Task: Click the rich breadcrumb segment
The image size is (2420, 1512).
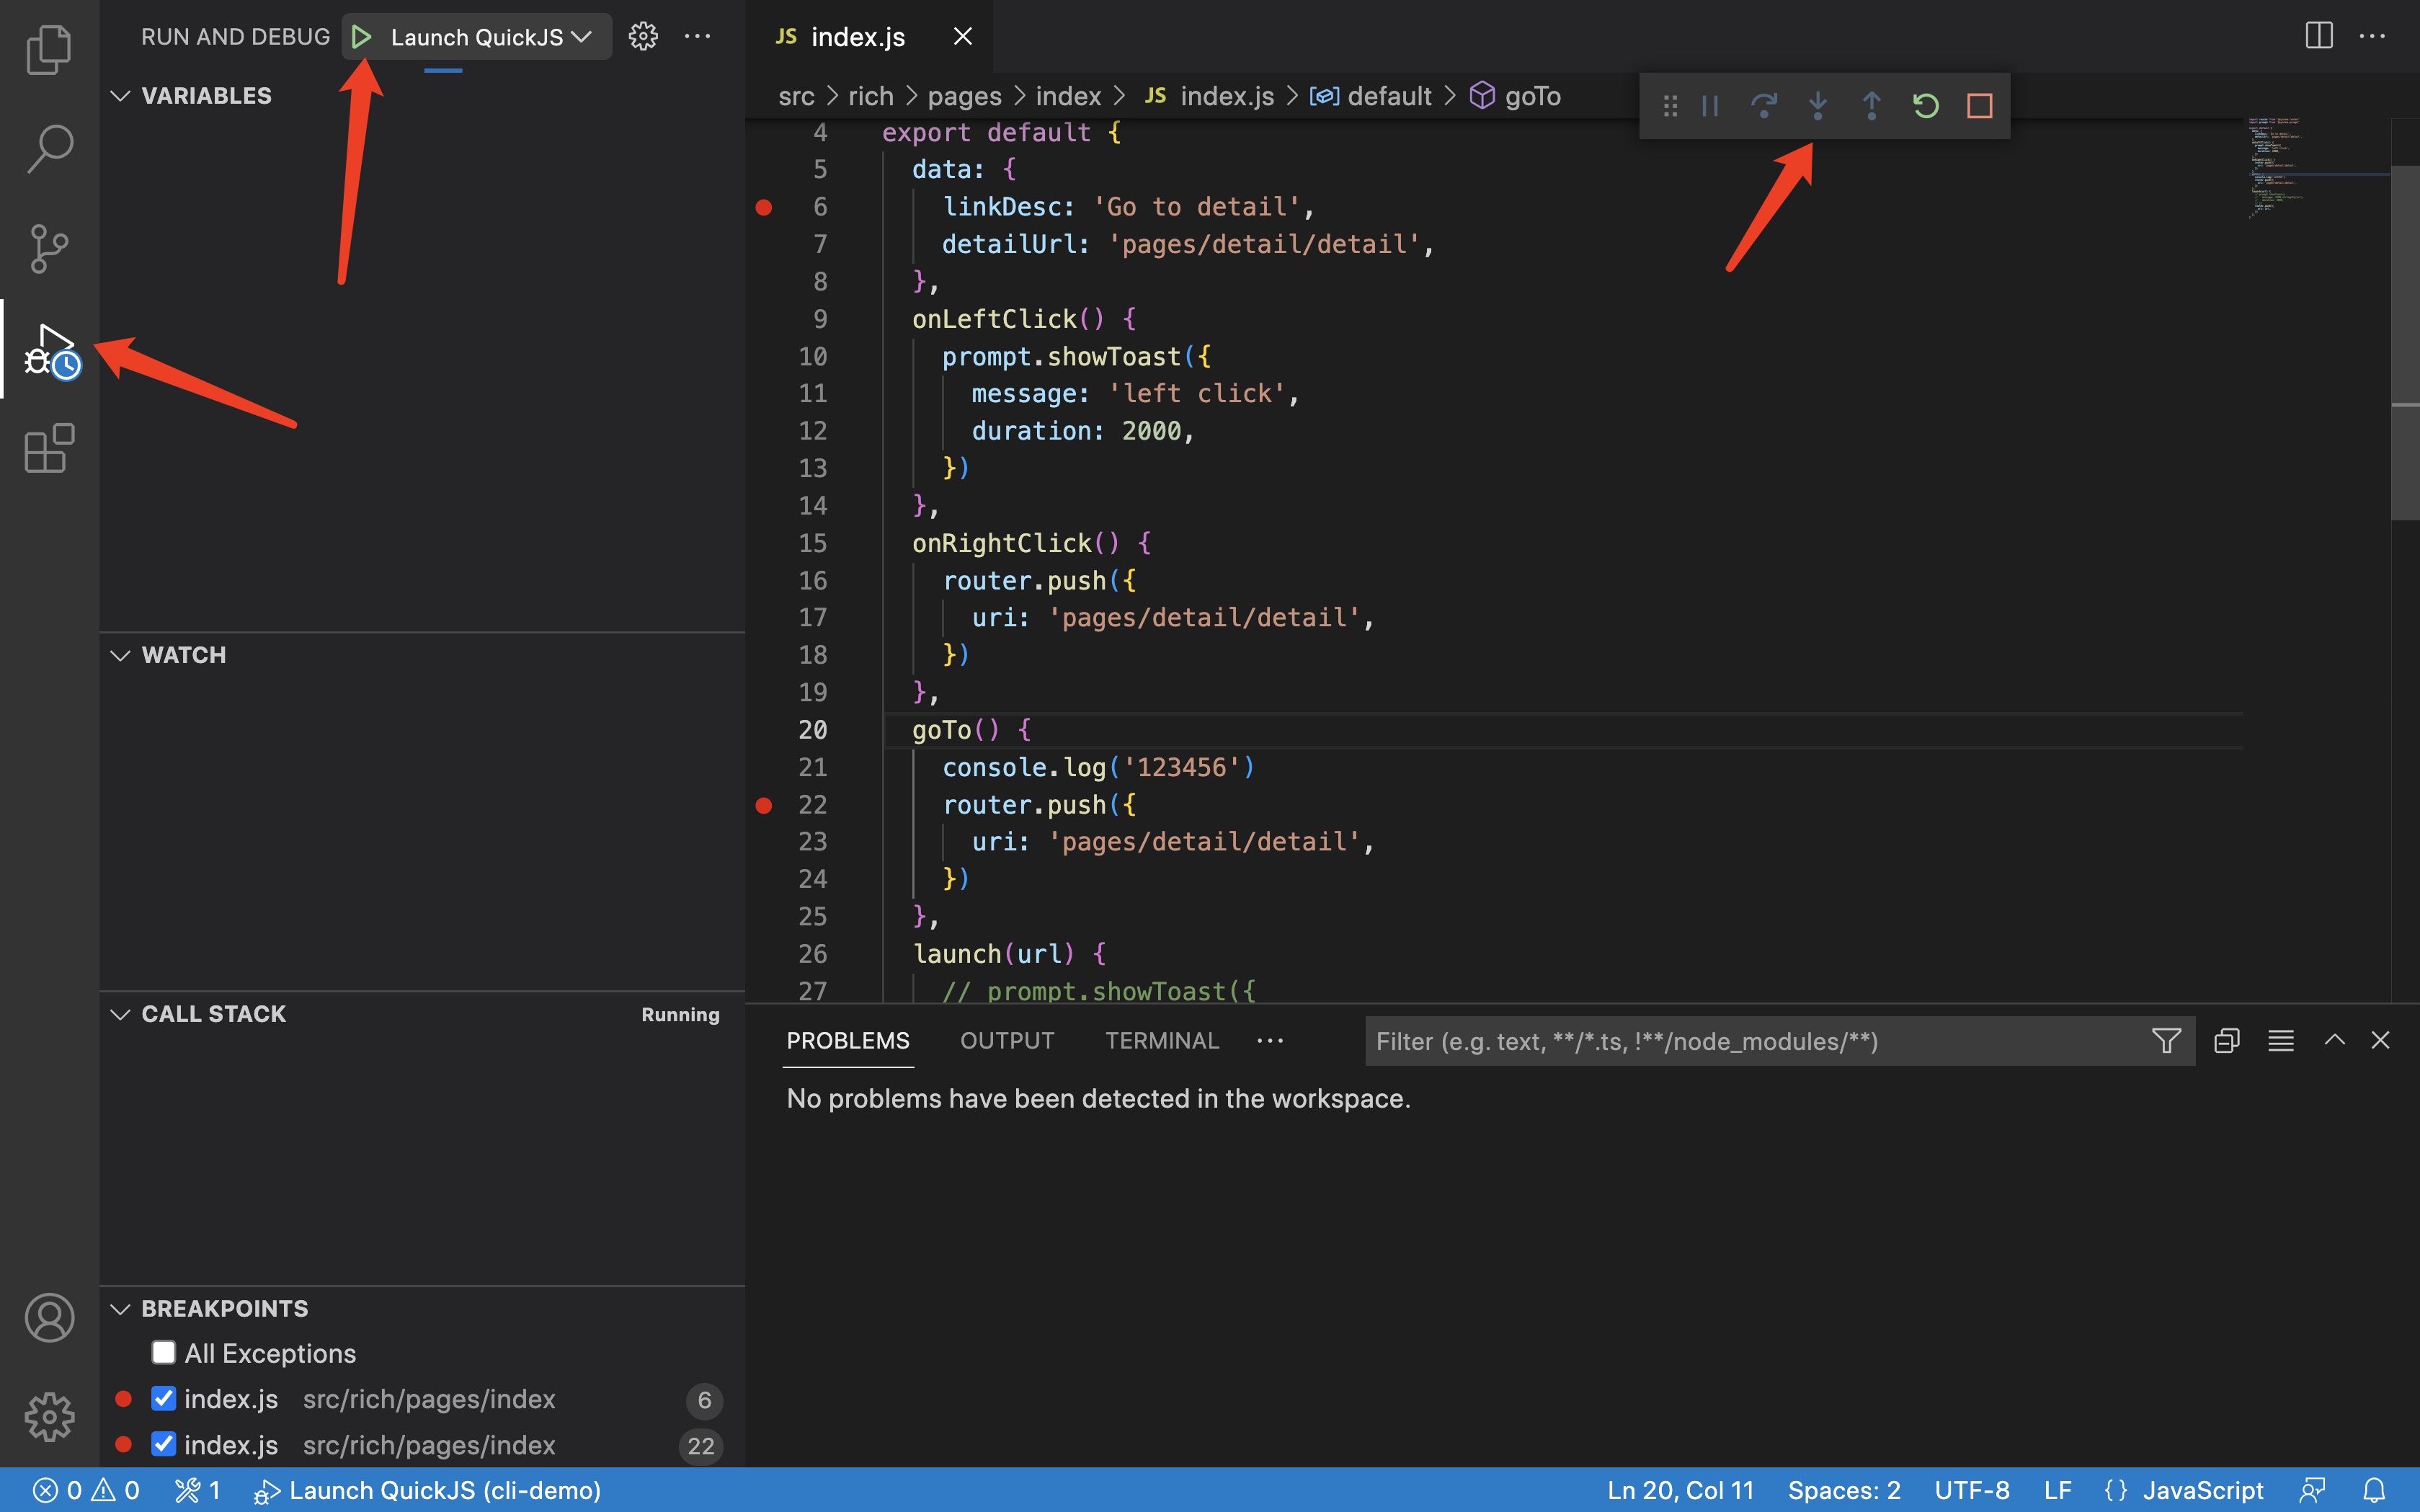Action: [x=870, y=96]
